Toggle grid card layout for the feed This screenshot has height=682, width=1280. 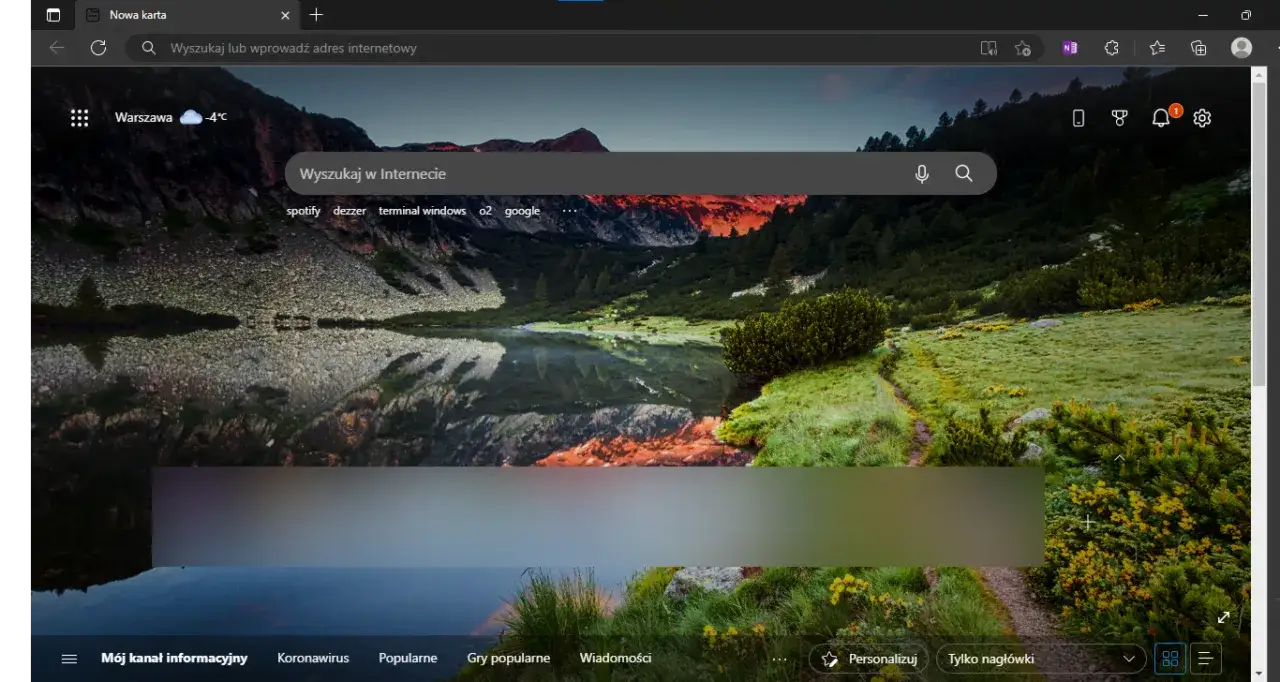point(1170,658)
